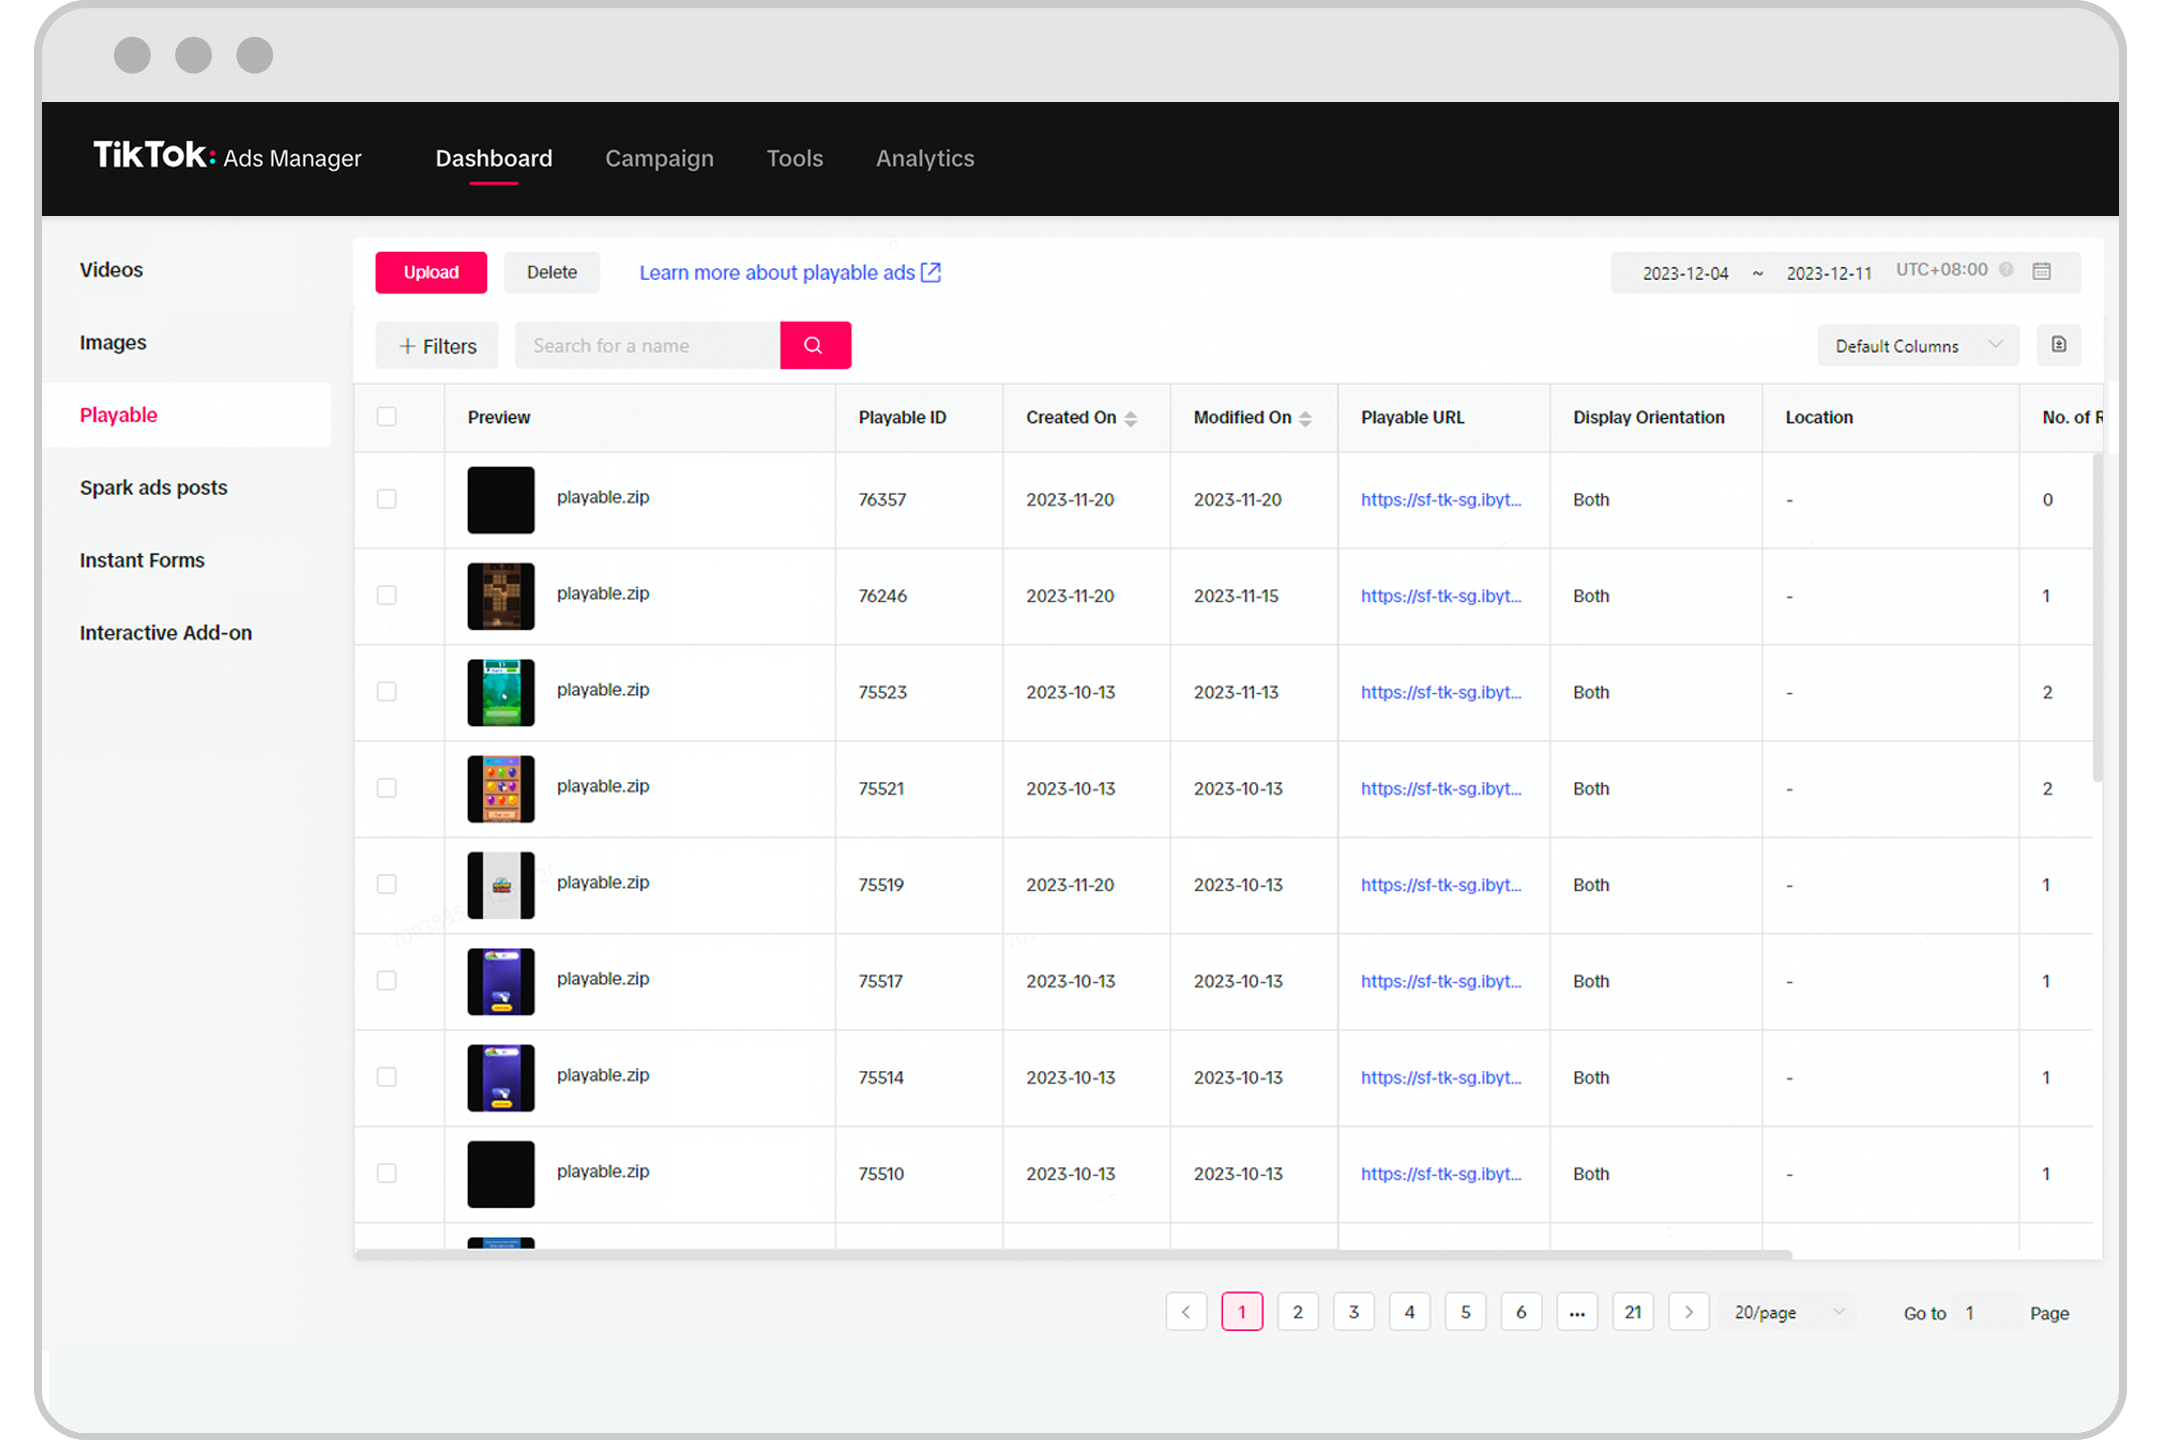Switch to the Campaign tab
The image size is (2160, 1440).
(x=659, y=158)
